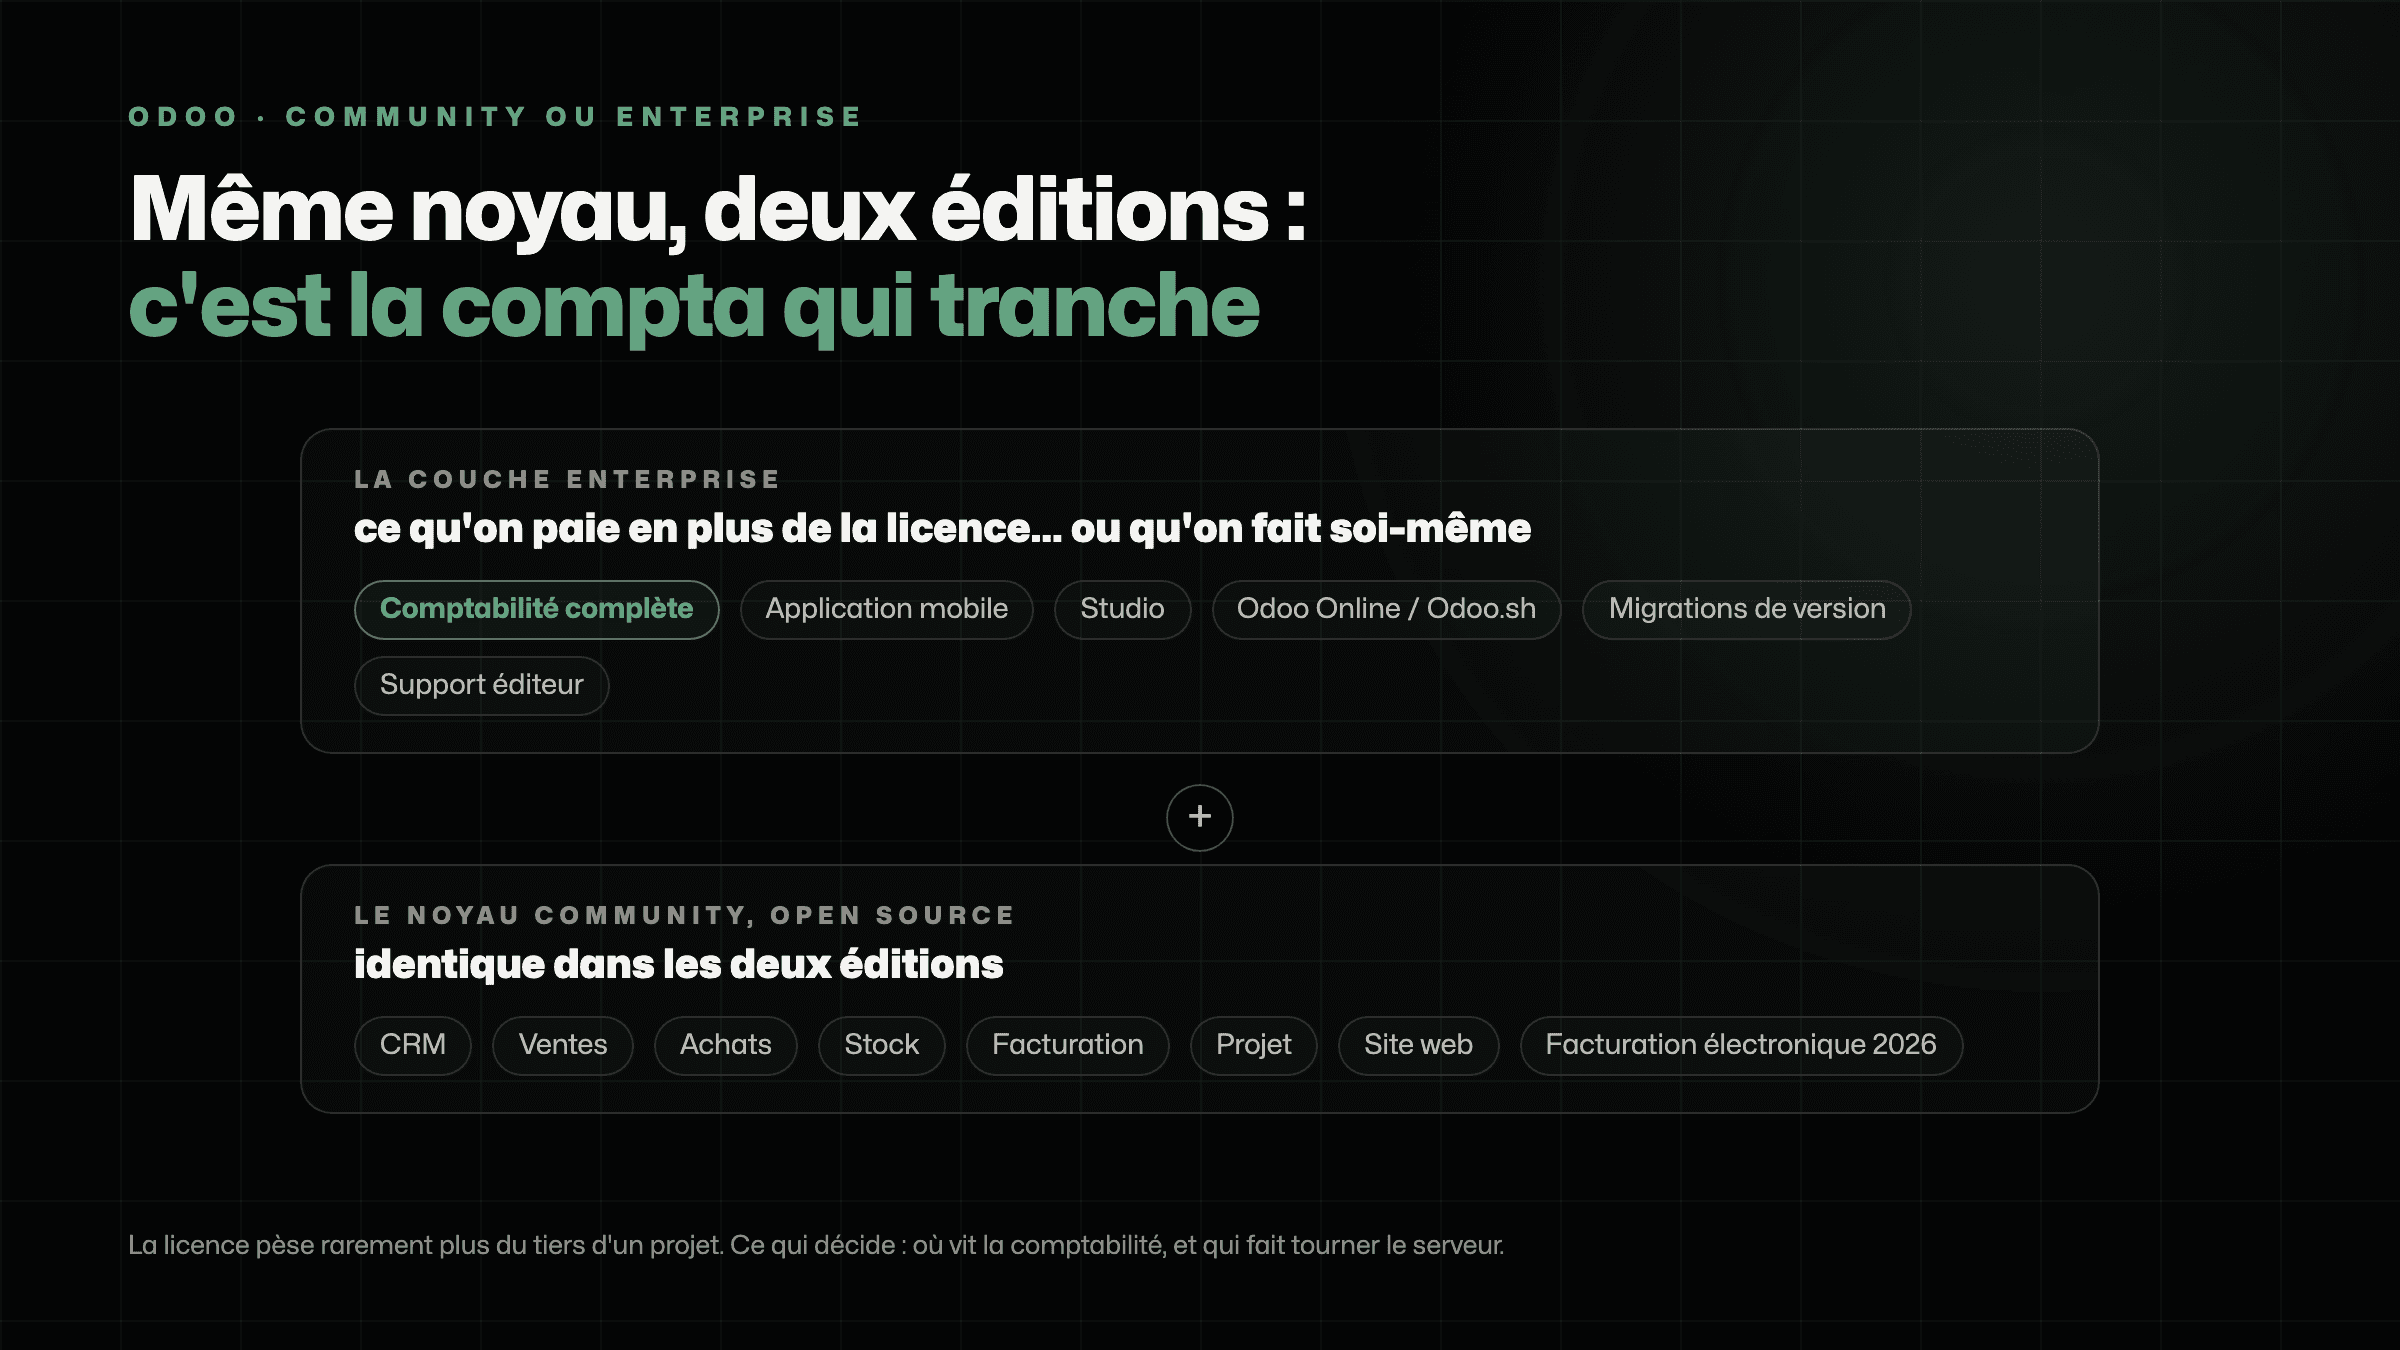This screenshot has height=1350, width=2400.
Task: Click 'identique dans les deux éditions' subtitle
Action: pyautogui.click(x=678, y=965)
